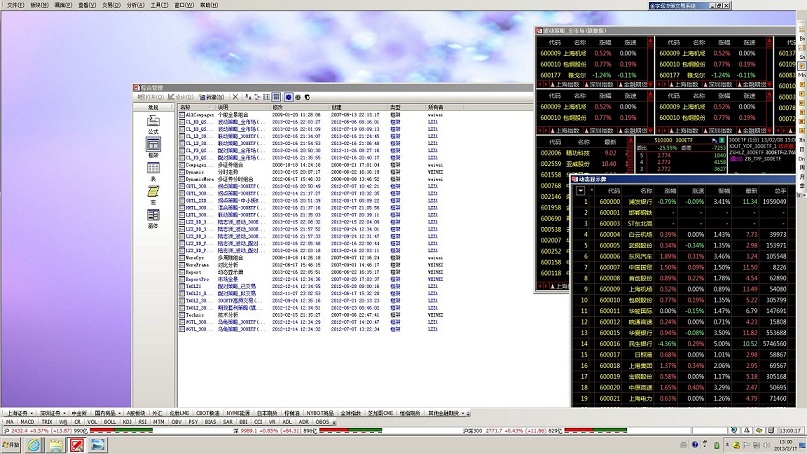Screen dimensions: 807x454
Task: Select the OBOS indicator tab
Action: coord(322,422)
